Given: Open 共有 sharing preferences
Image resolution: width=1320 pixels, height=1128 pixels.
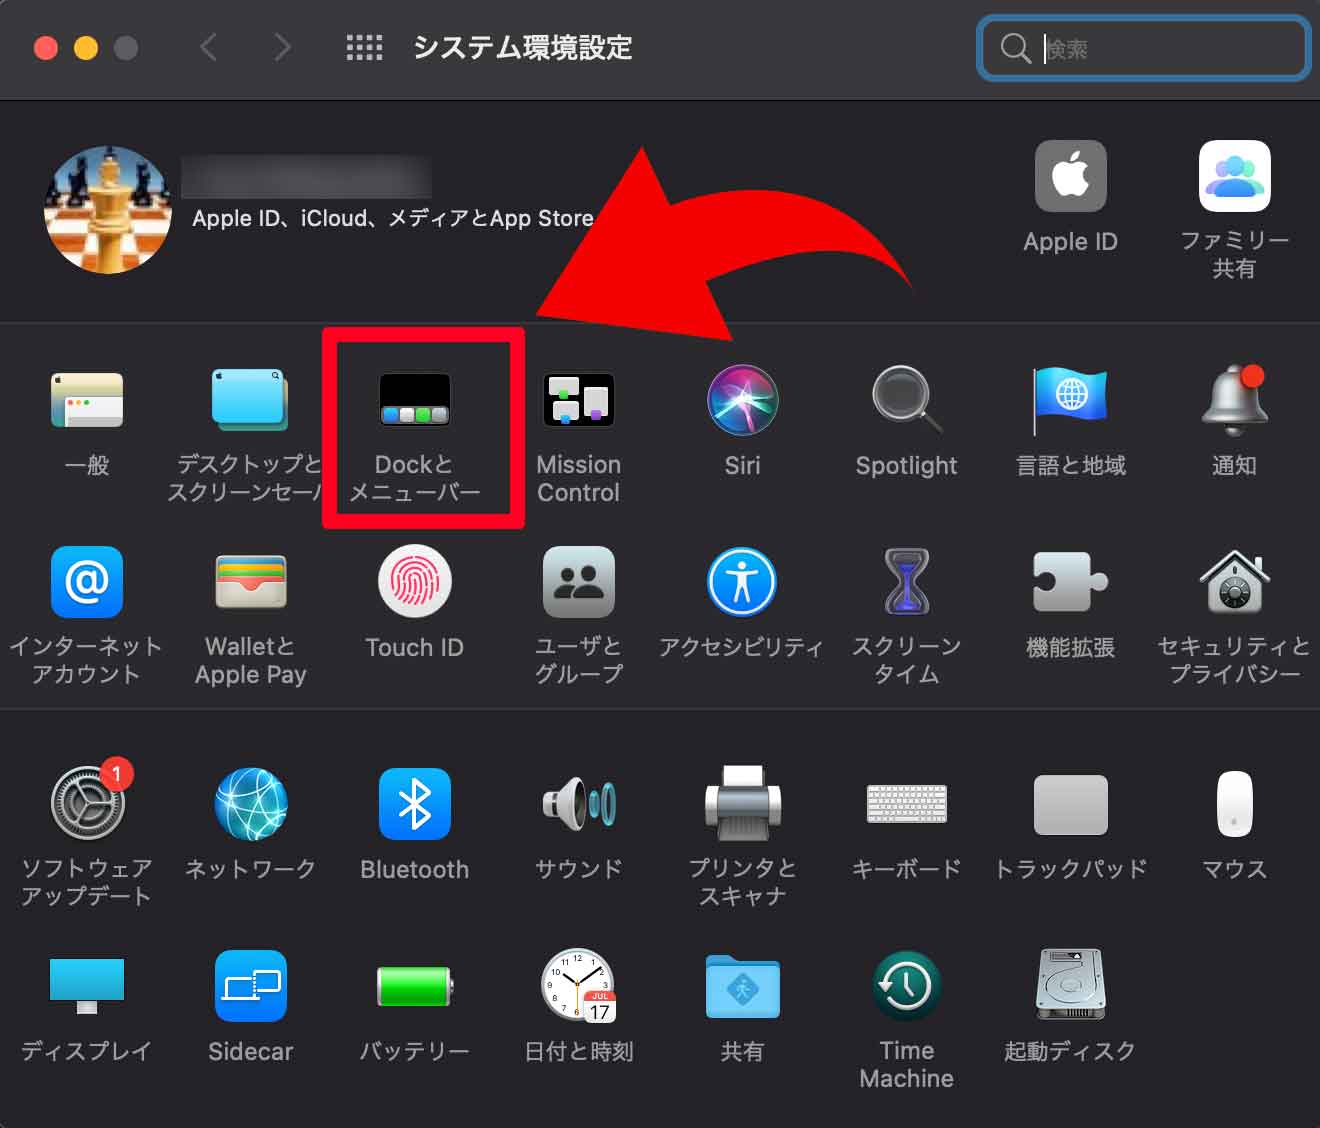Looking at the screenshot, I should click(742, 986).
